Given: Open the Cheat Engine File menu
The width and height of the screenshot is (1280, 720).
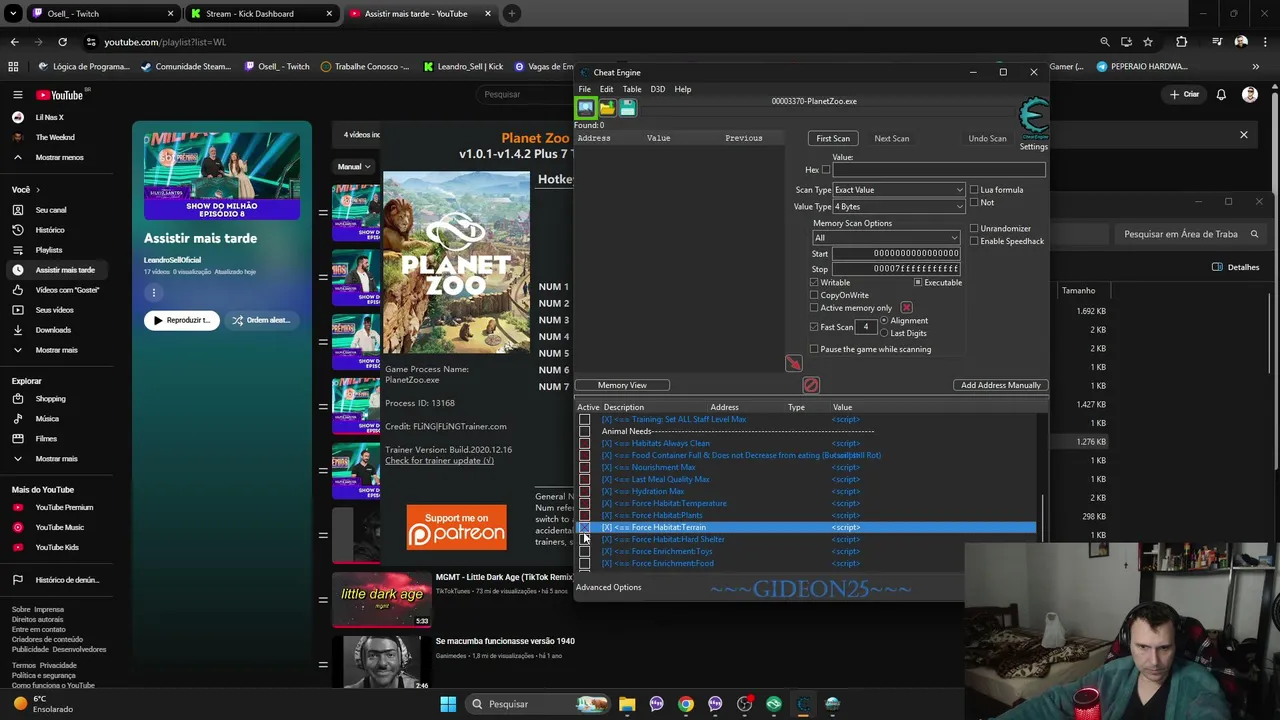Looking at the screenshot, I should click(585, 89).
